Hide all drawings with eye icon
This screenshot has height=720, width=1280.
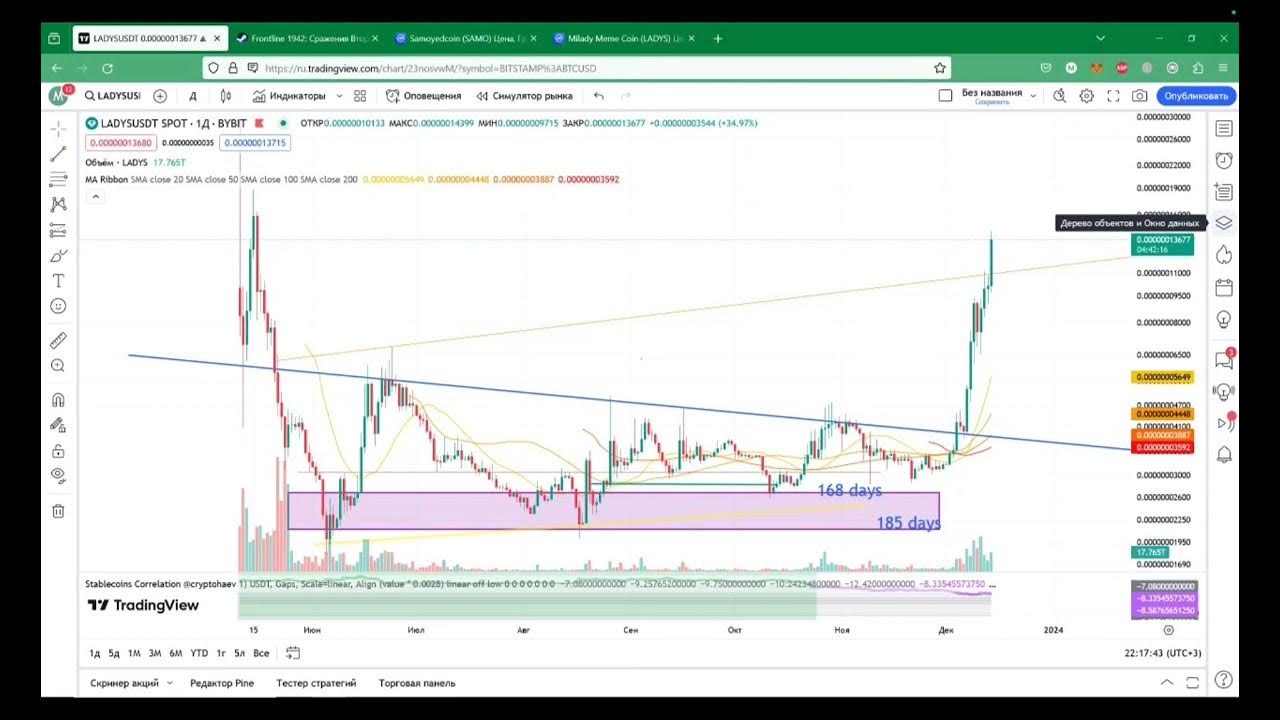58,475
